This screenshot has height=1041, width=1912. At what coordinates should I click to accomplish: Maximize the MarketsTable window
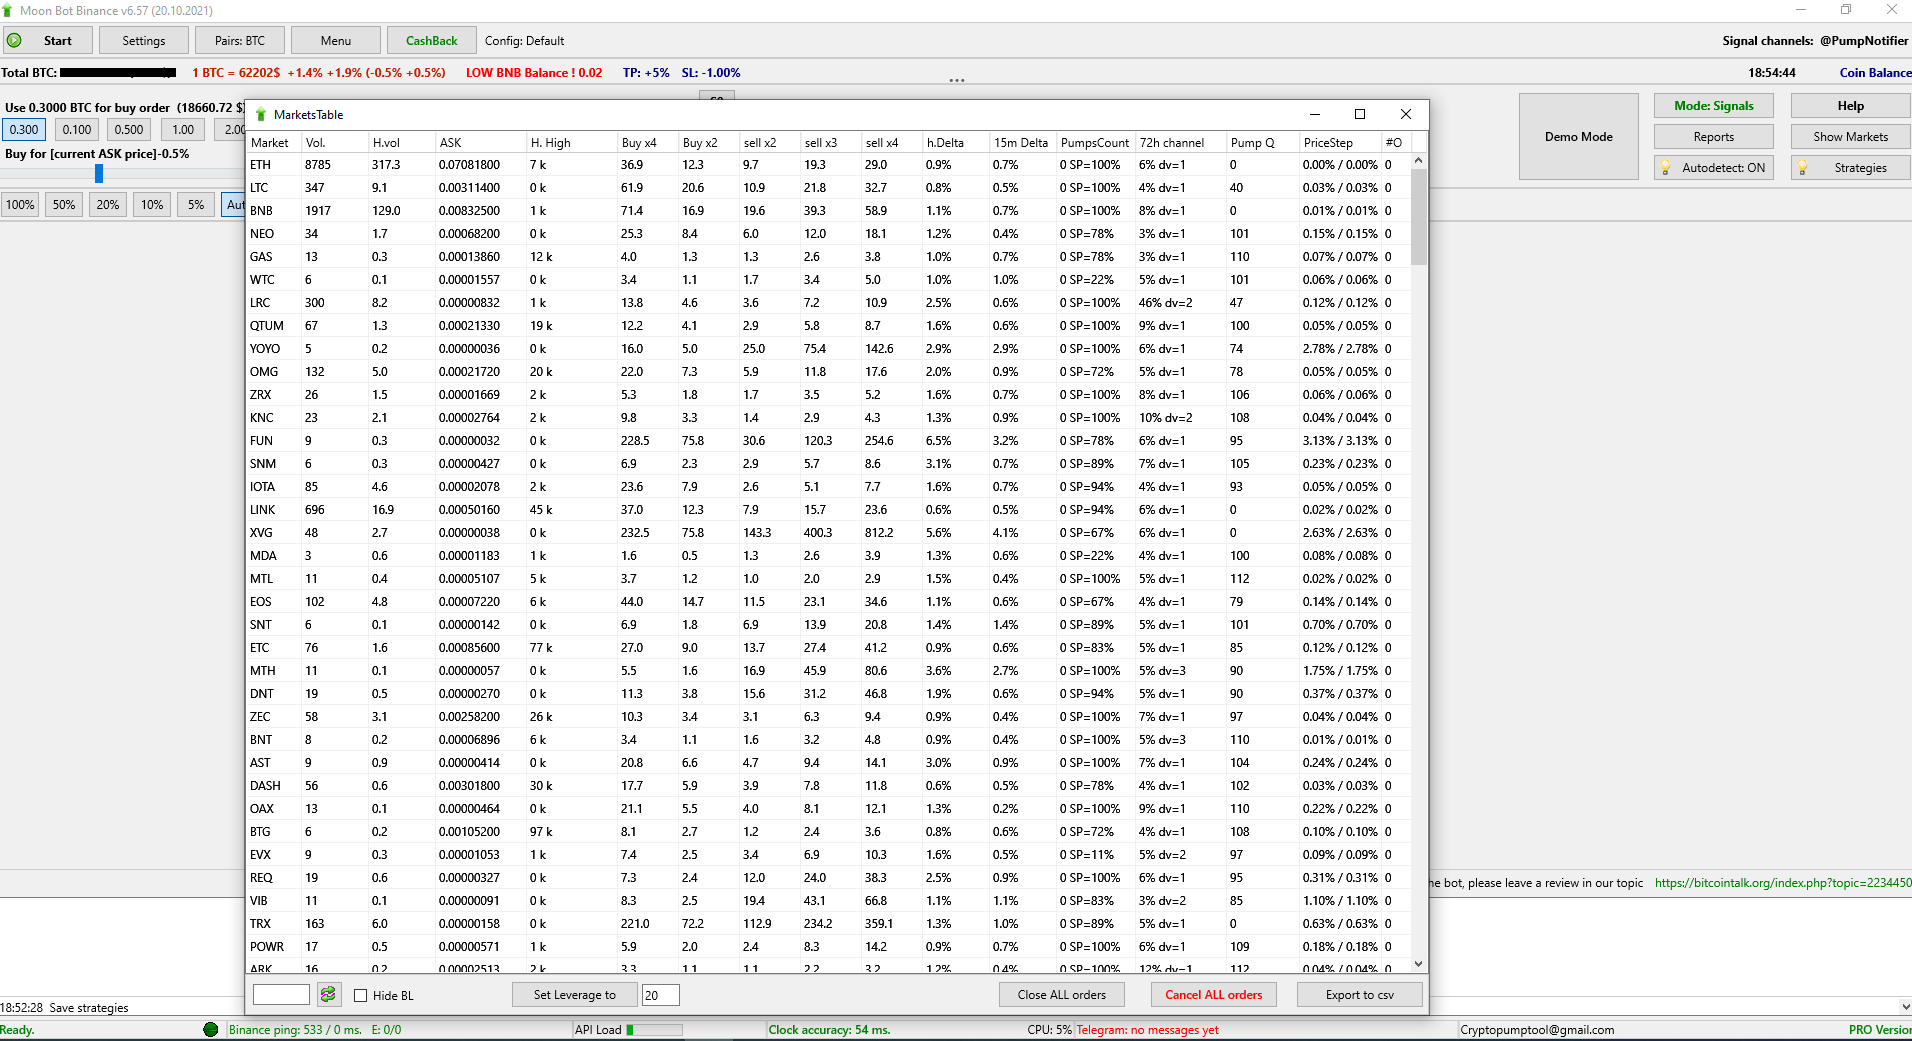[x=1360, y=114]
